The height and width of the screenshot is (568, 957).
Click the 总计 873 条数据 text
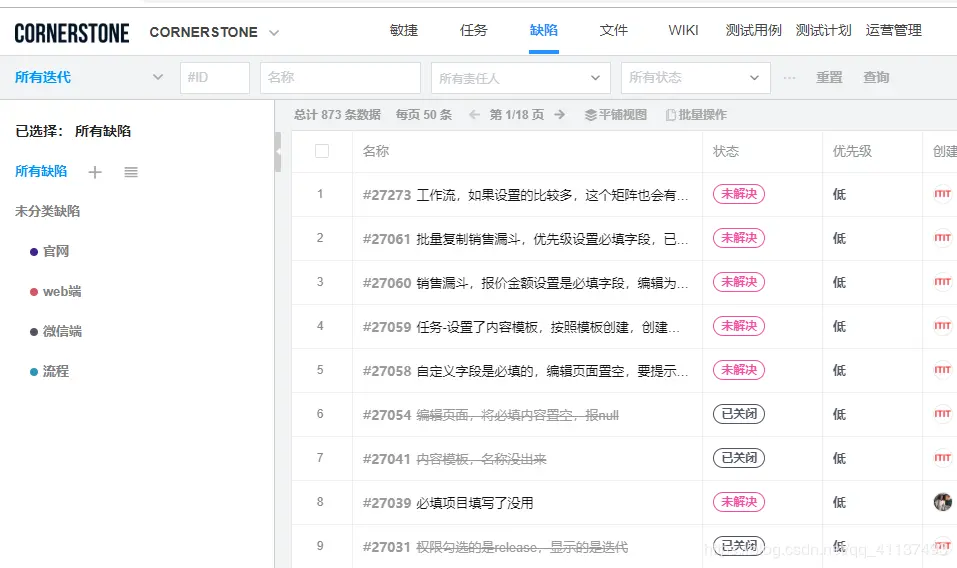[337, 115]
